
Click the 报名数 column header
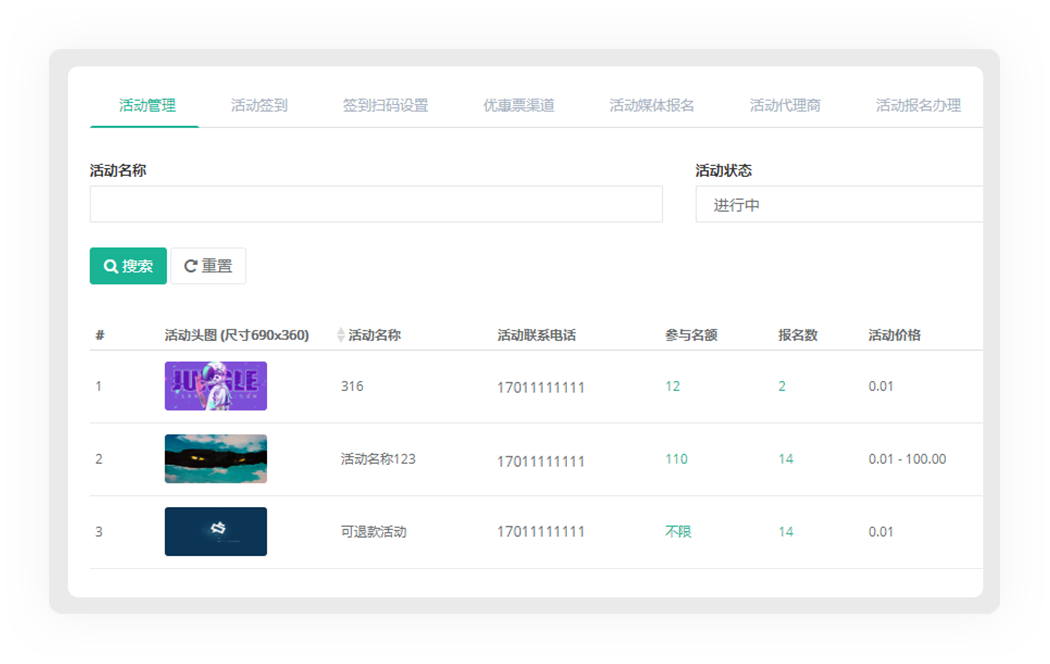click(x=798, y=335)
